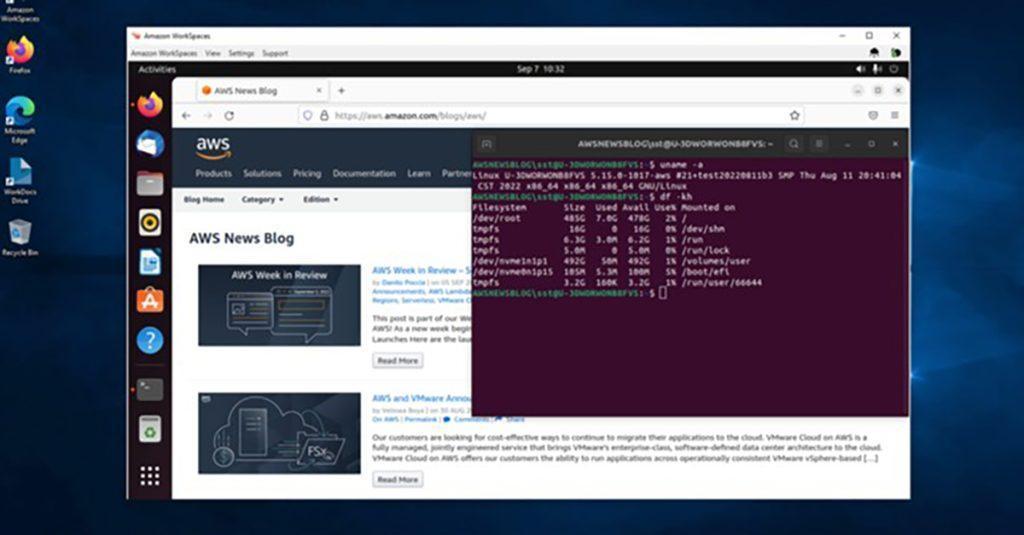Open Ubuntu Software store icon

coord(150,300)
